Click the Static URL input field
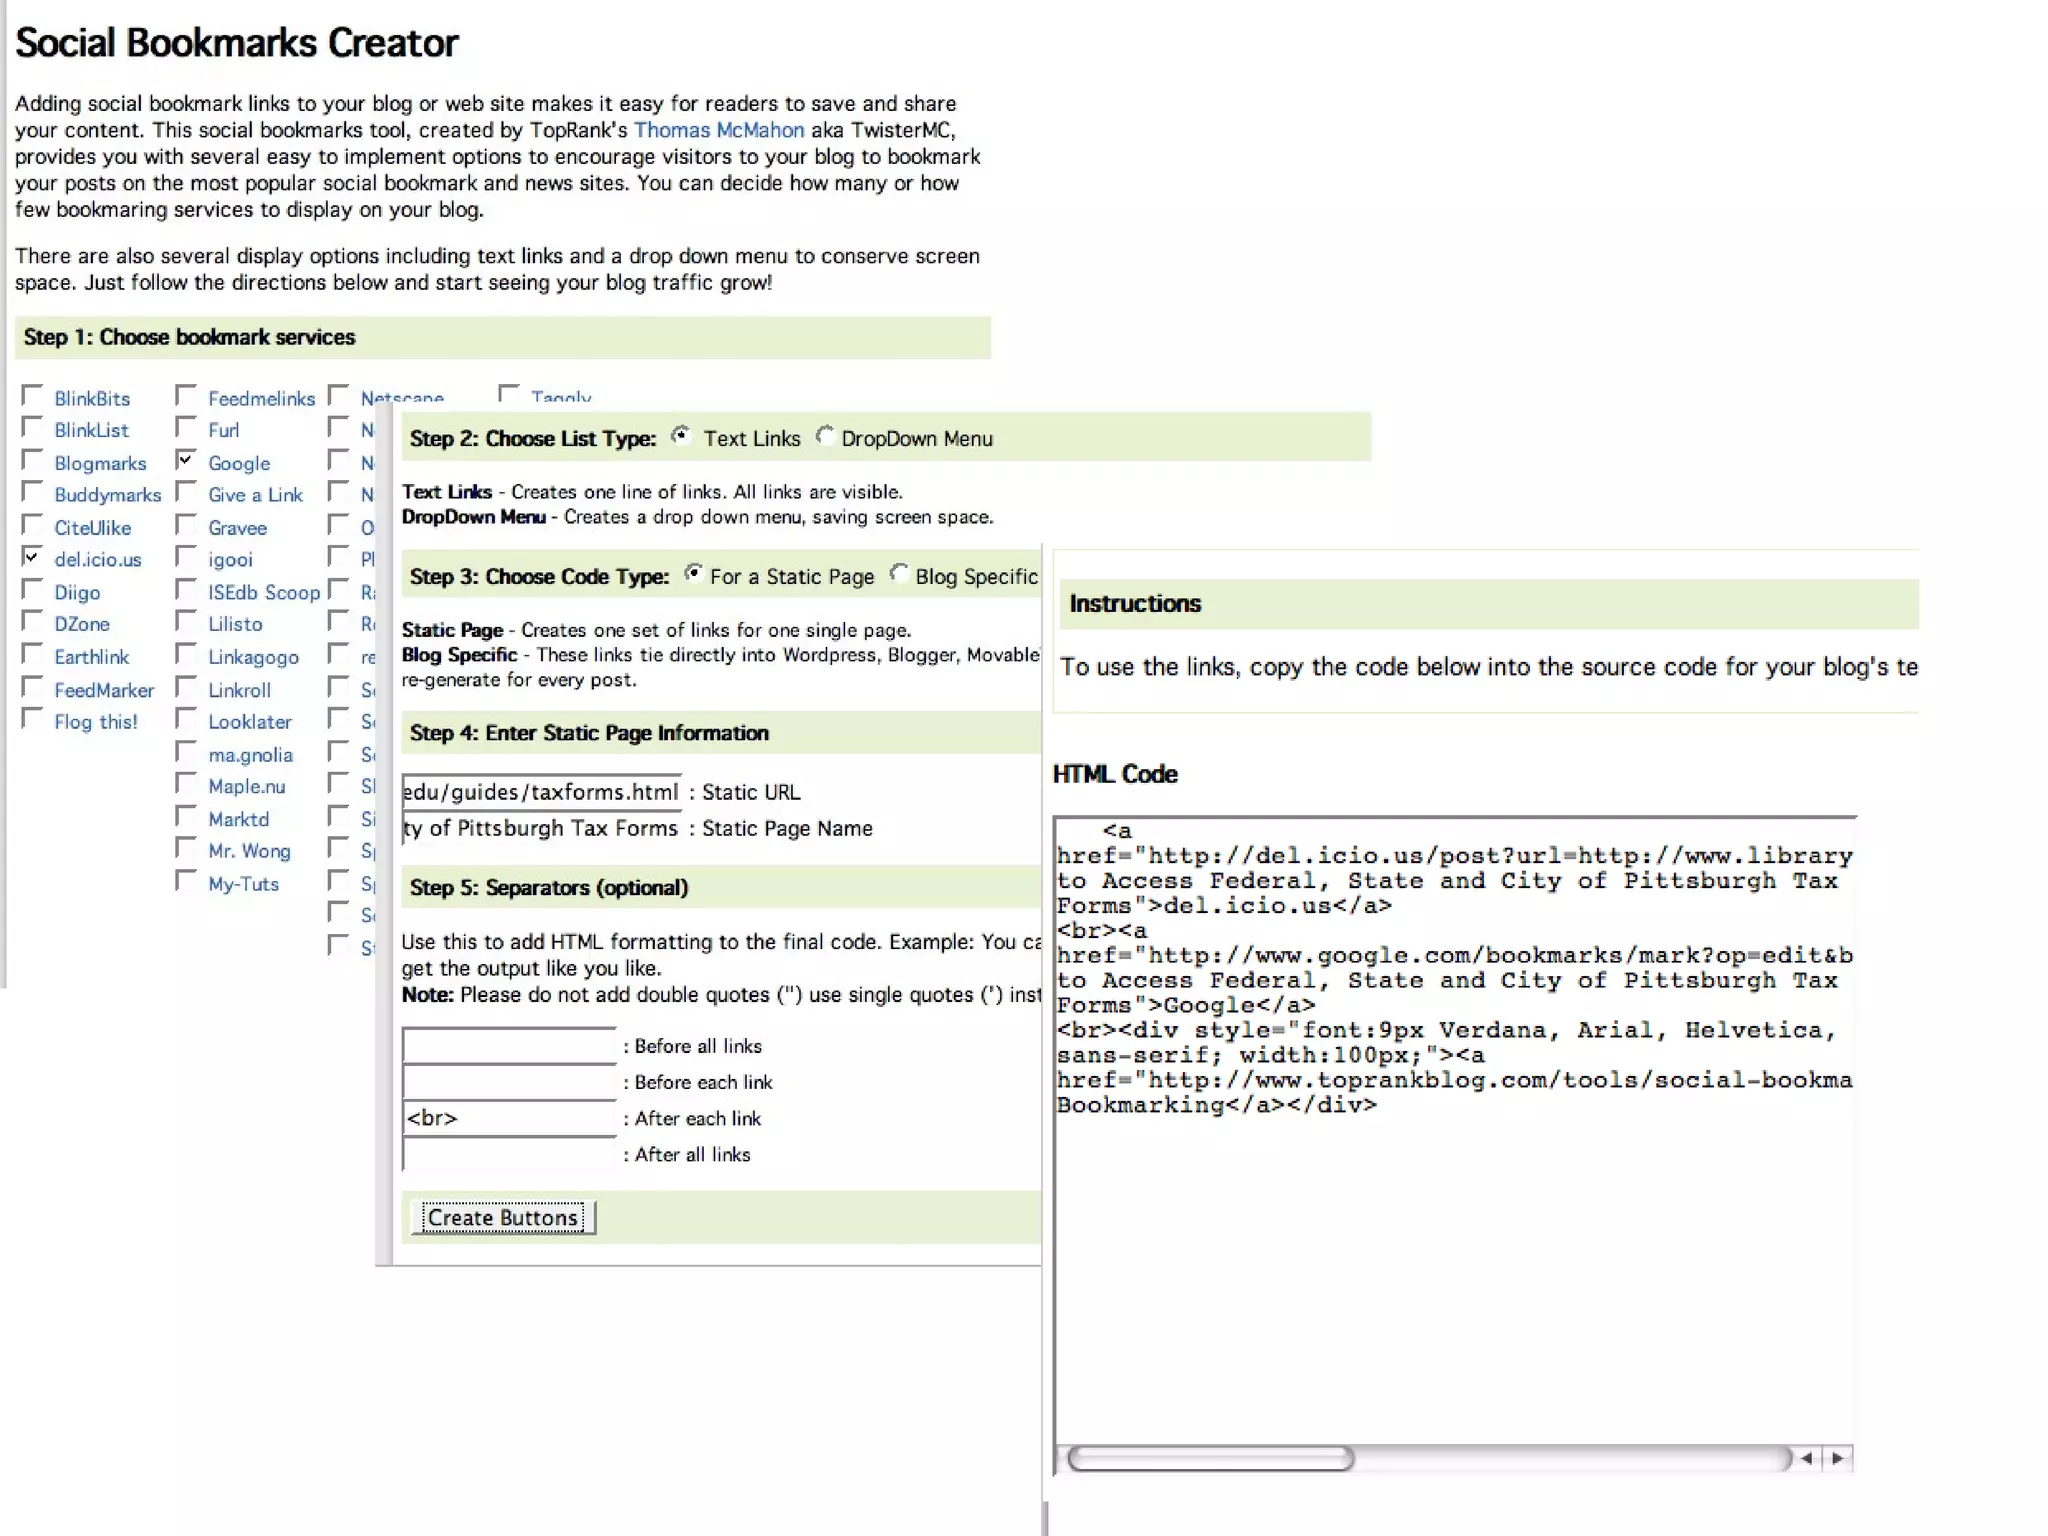 541,792
